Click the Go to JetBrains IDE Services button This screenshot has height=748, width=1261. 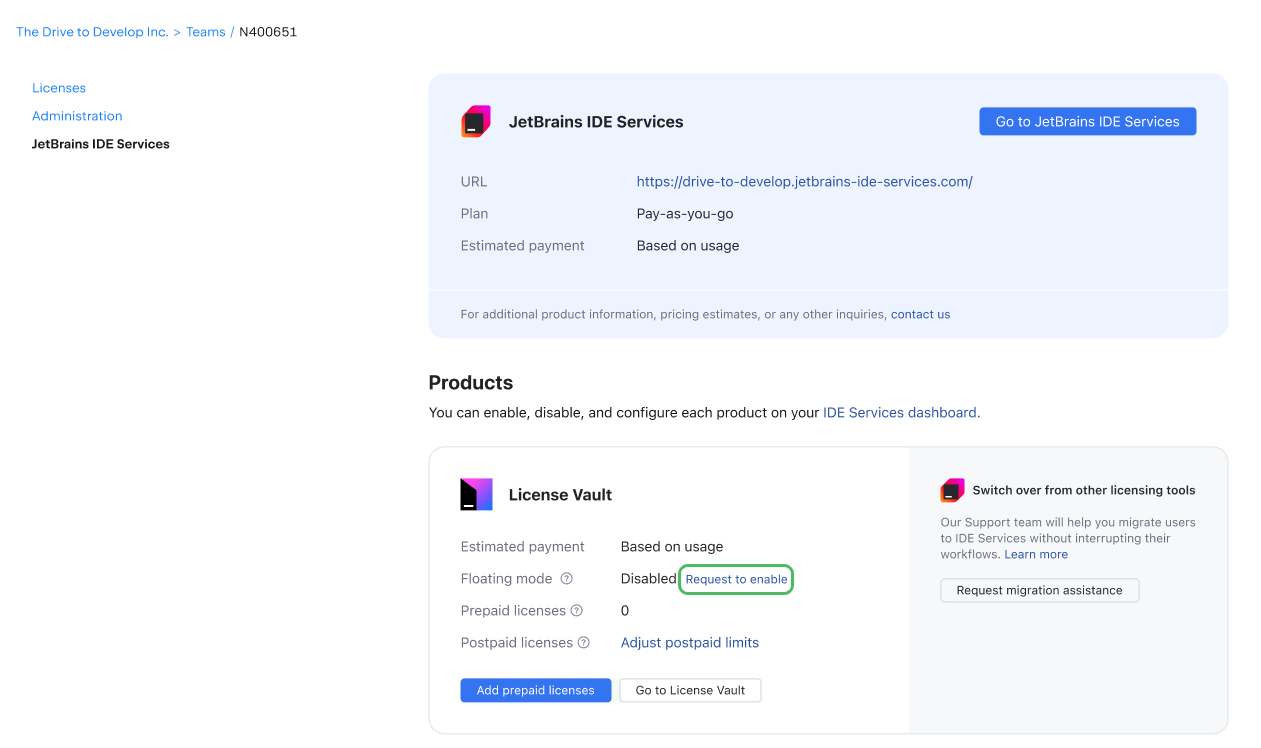pos(1087,121)
